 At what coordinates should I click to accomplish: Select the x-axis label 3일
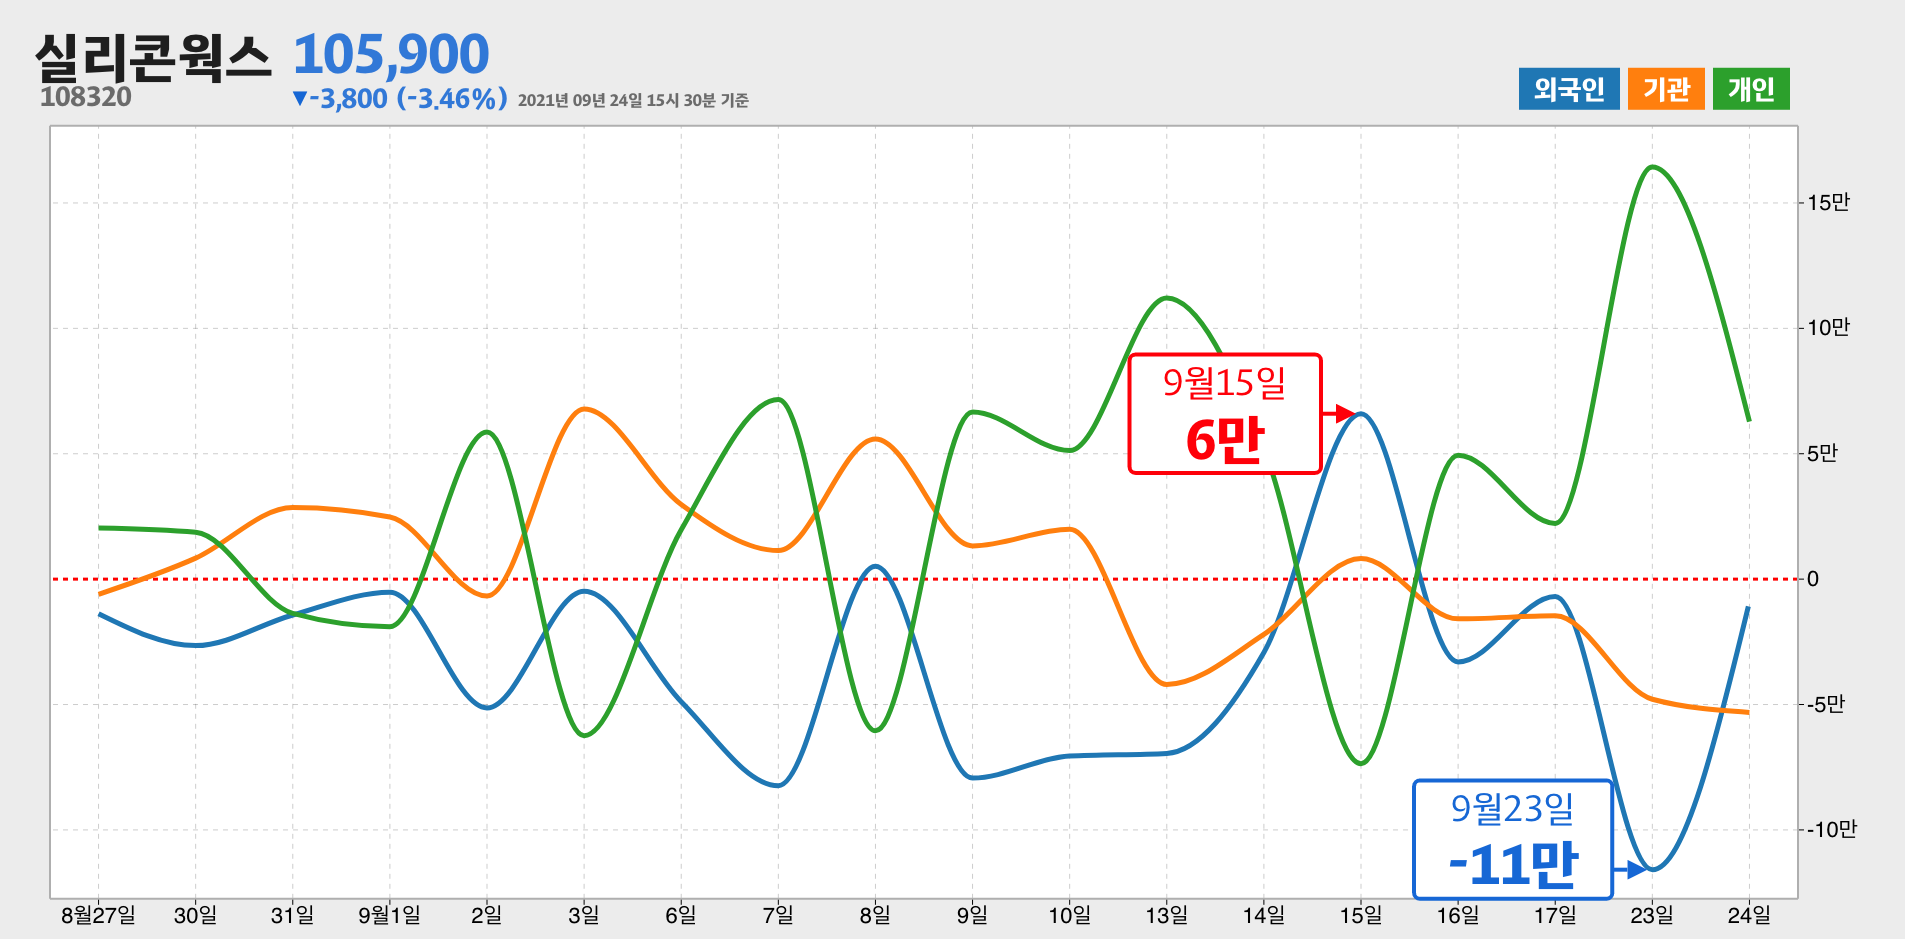583,915
